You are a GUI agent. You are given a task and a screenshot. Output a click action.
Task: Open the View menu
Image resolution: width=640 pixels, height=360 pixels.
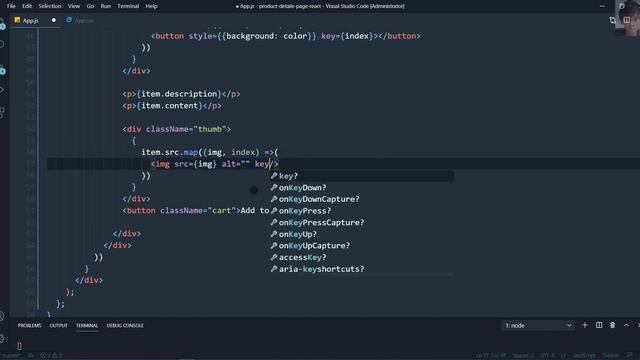pyautogui.click(x=74, y=6)
